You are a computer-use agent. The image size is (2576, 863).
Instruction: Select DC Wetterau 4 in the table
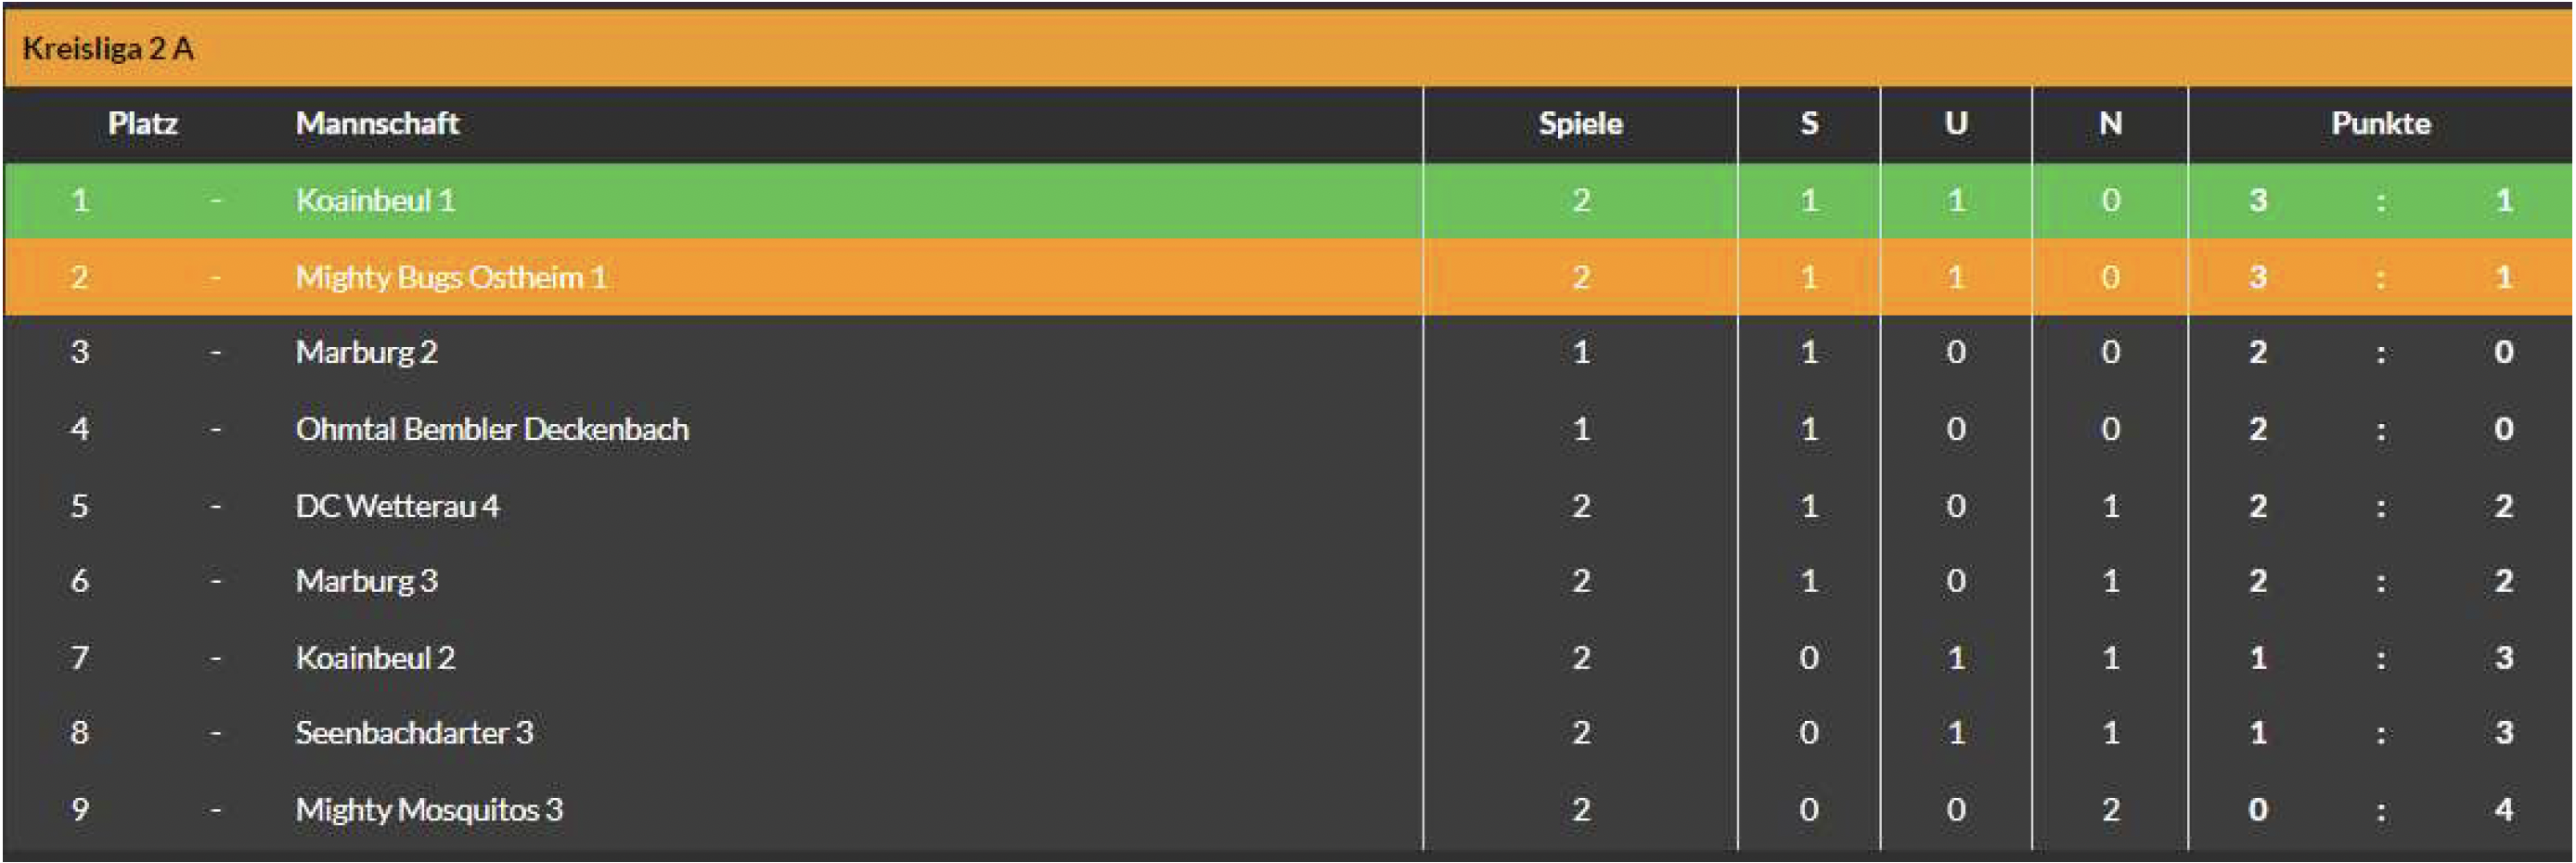397,506
